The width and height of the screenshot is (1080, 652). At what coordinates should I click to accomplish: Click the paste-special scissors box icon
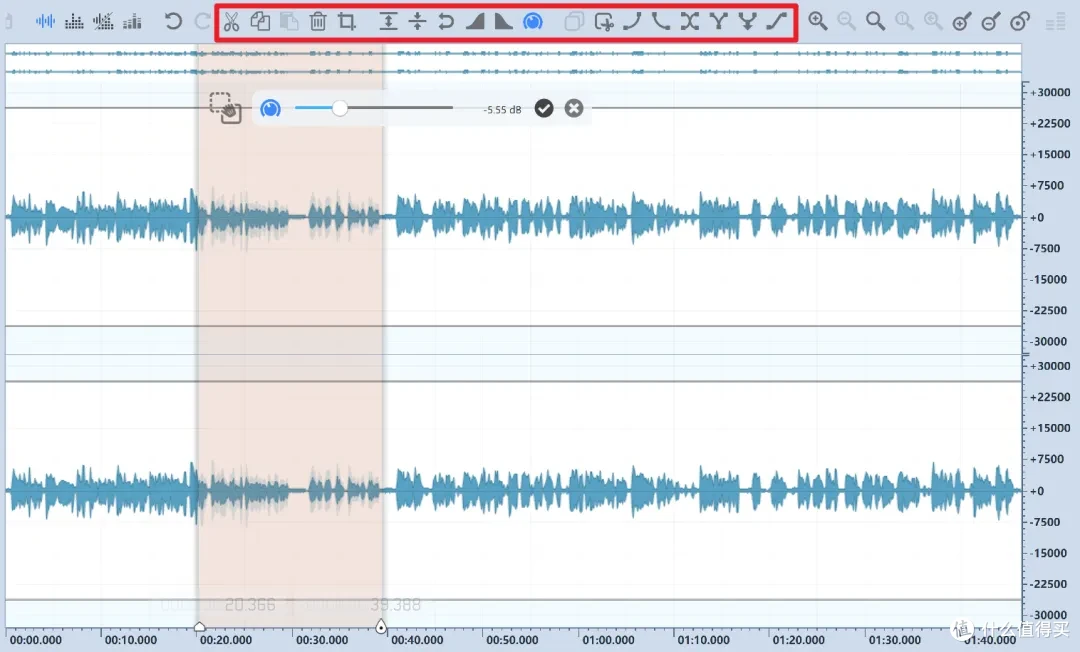coord(603,22)
